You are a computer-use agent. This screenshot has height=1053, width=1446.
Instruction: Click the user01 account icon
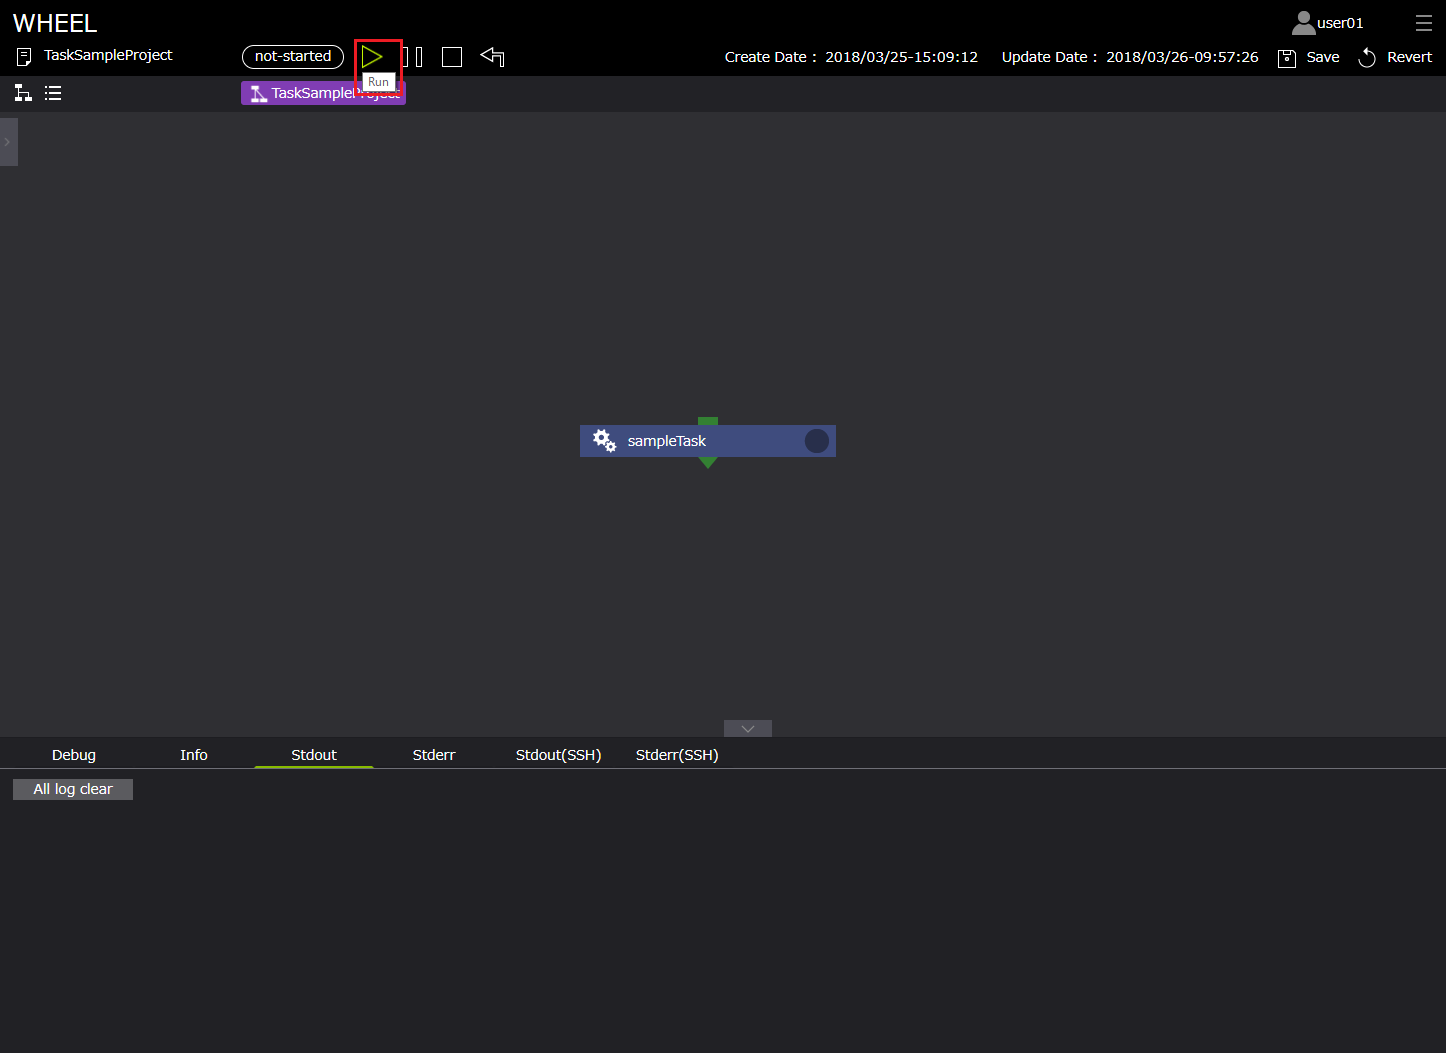1303,23
